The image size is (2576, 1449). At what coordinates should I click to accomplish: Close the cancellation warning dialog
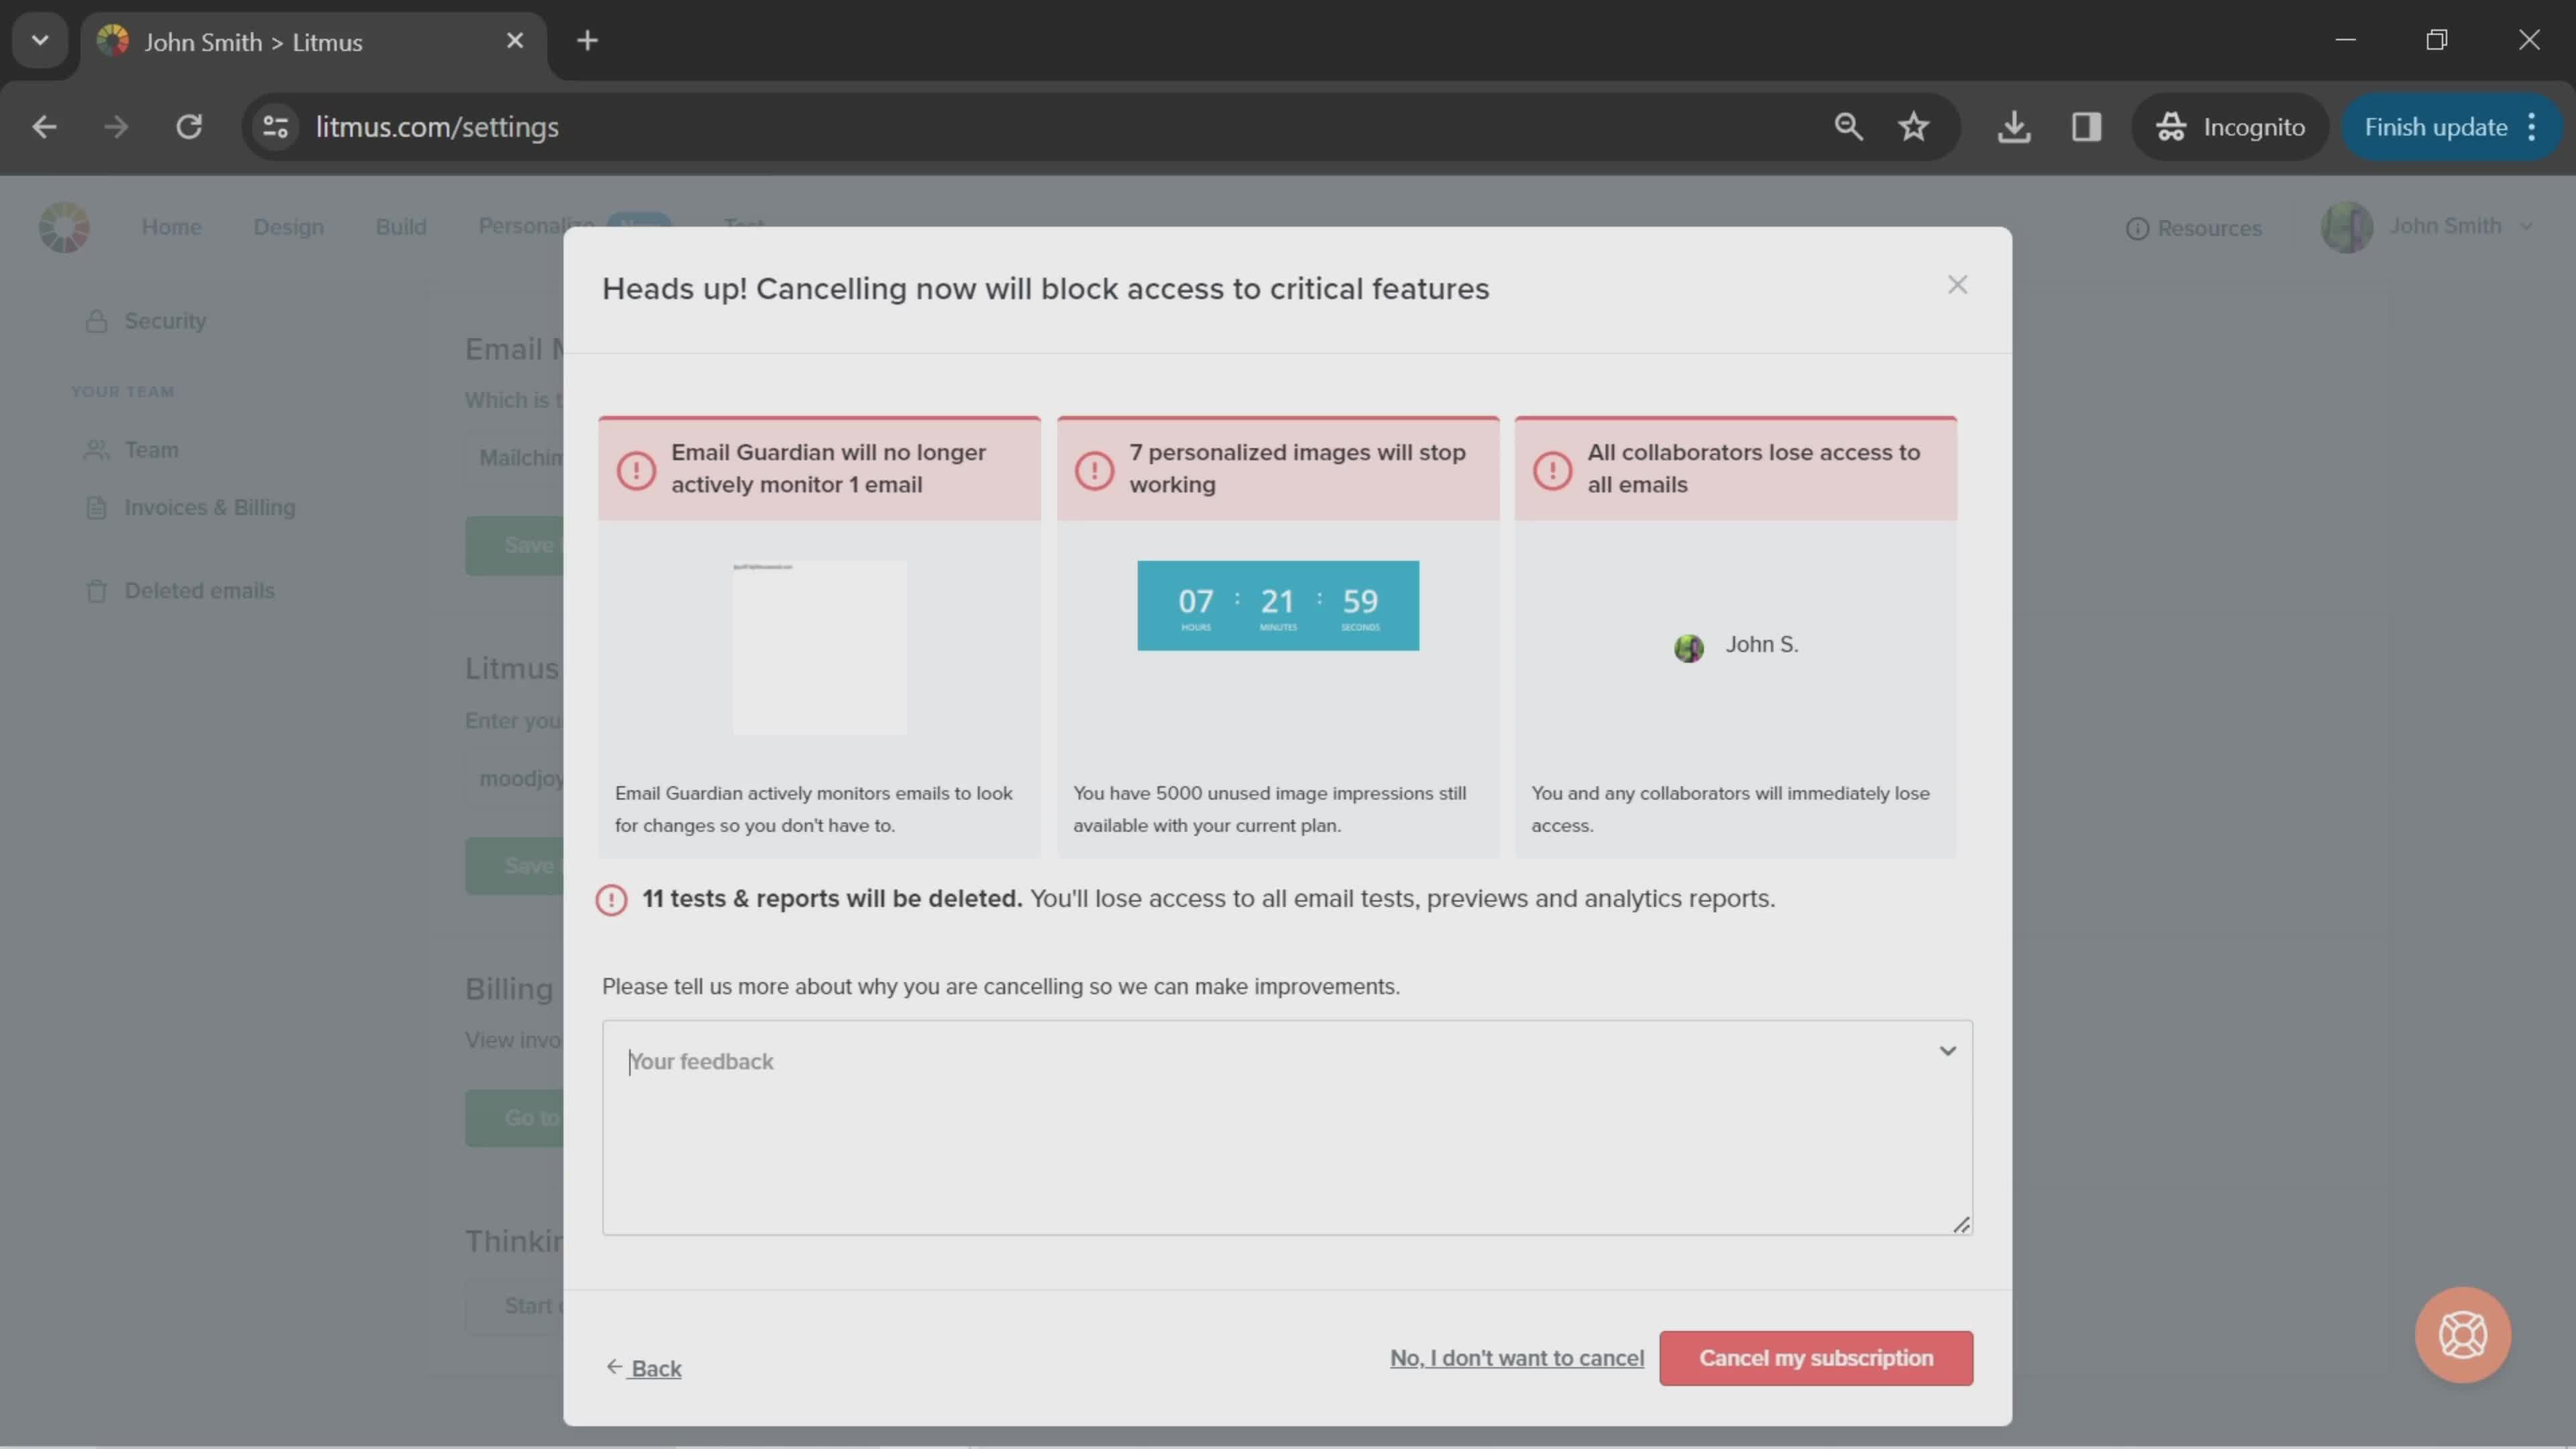coord(1957,285)
